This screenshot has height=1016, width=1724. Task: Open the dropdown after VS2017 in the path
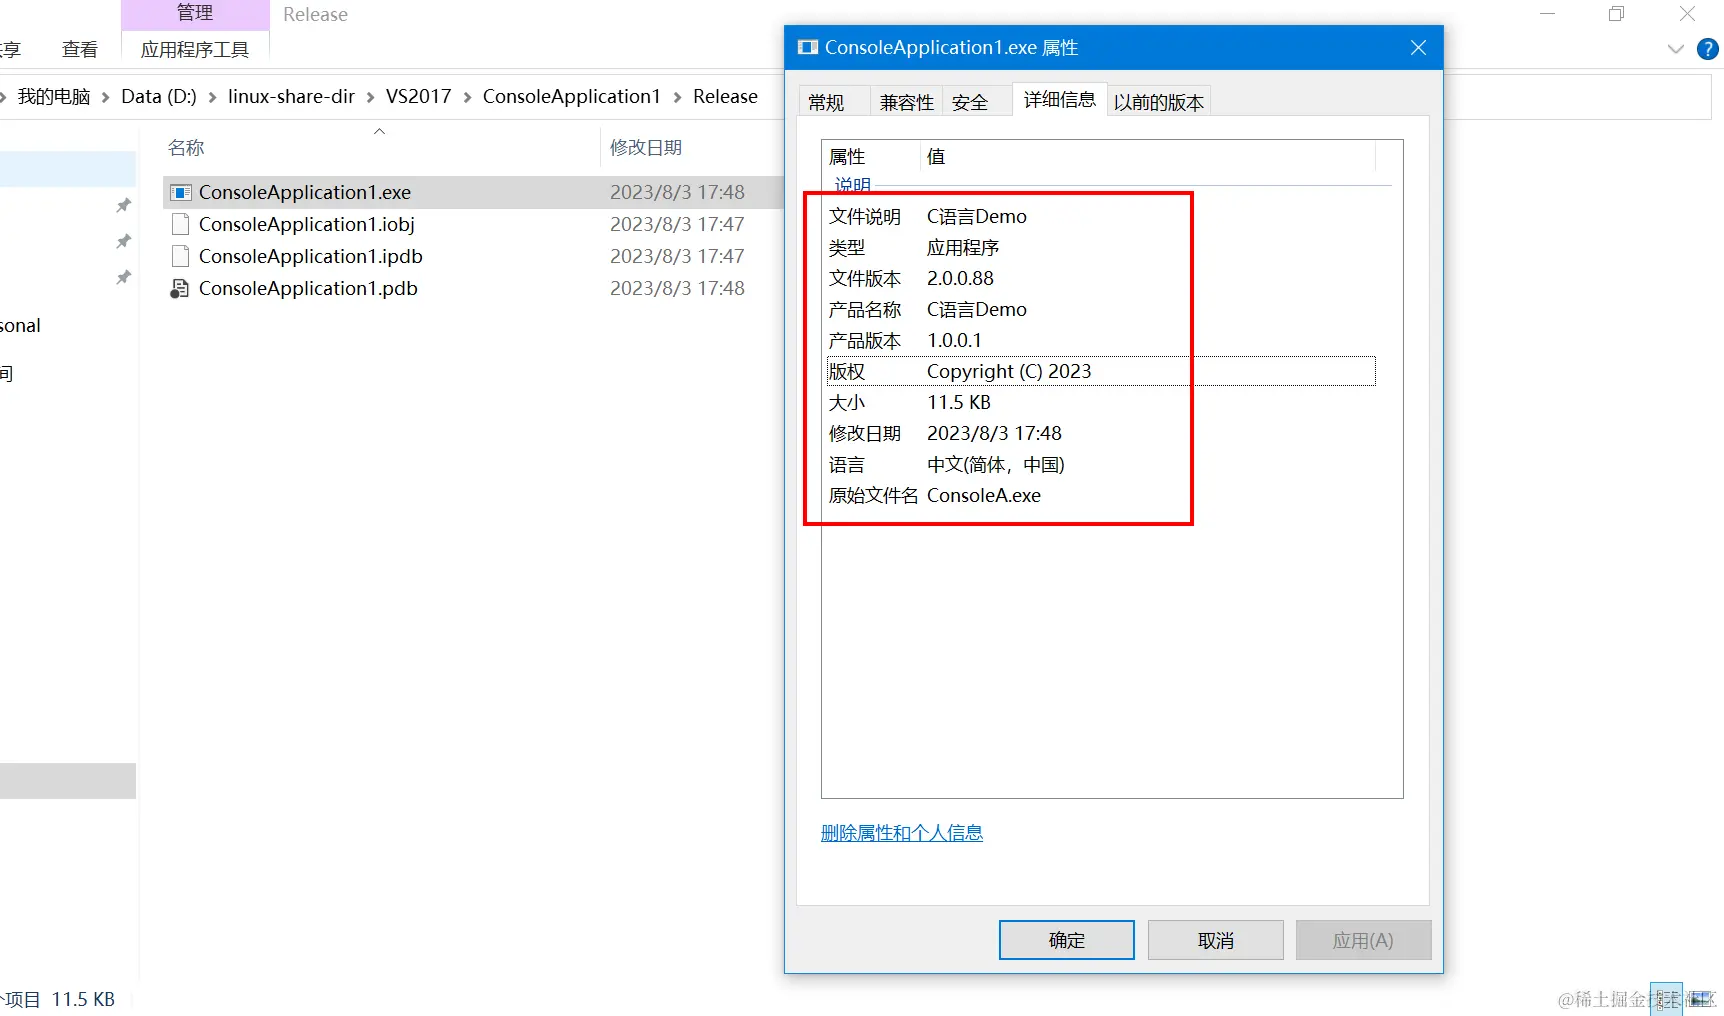pos(467,97)
